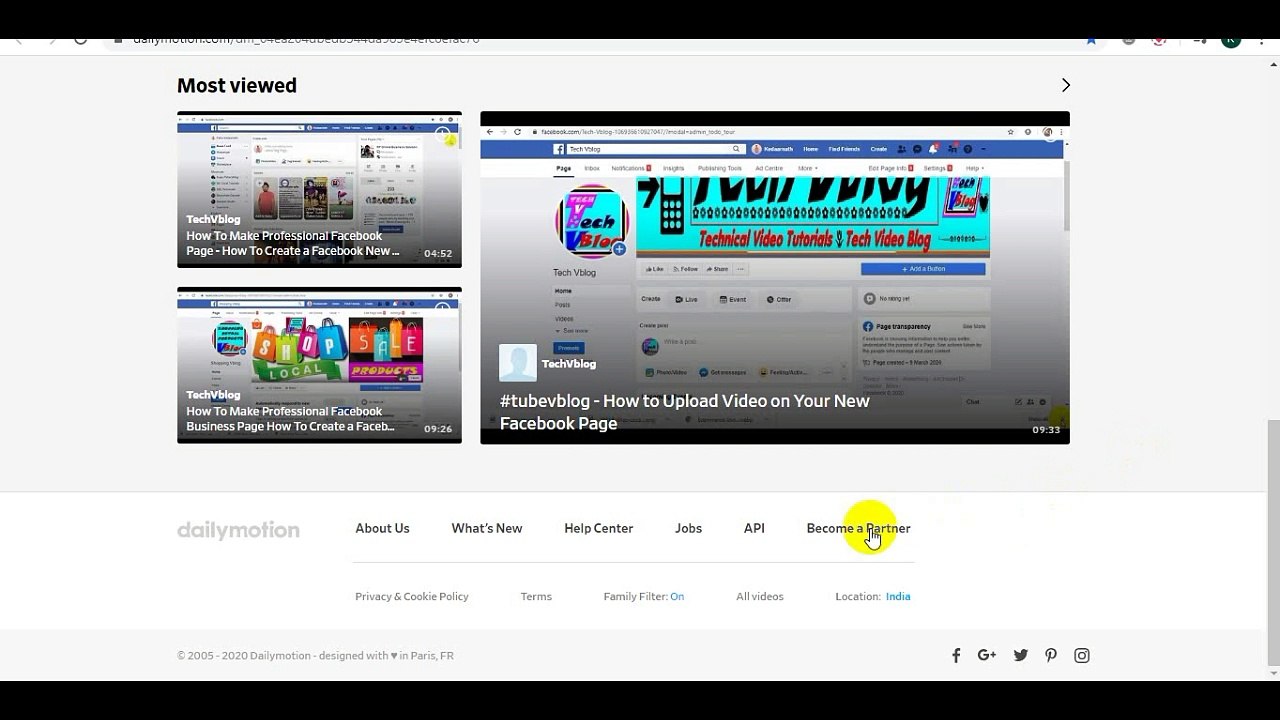This screenshot has width=1280, height=720.
Task: Read the Privacy & Cookie Policy
Action: coord(412,596)
